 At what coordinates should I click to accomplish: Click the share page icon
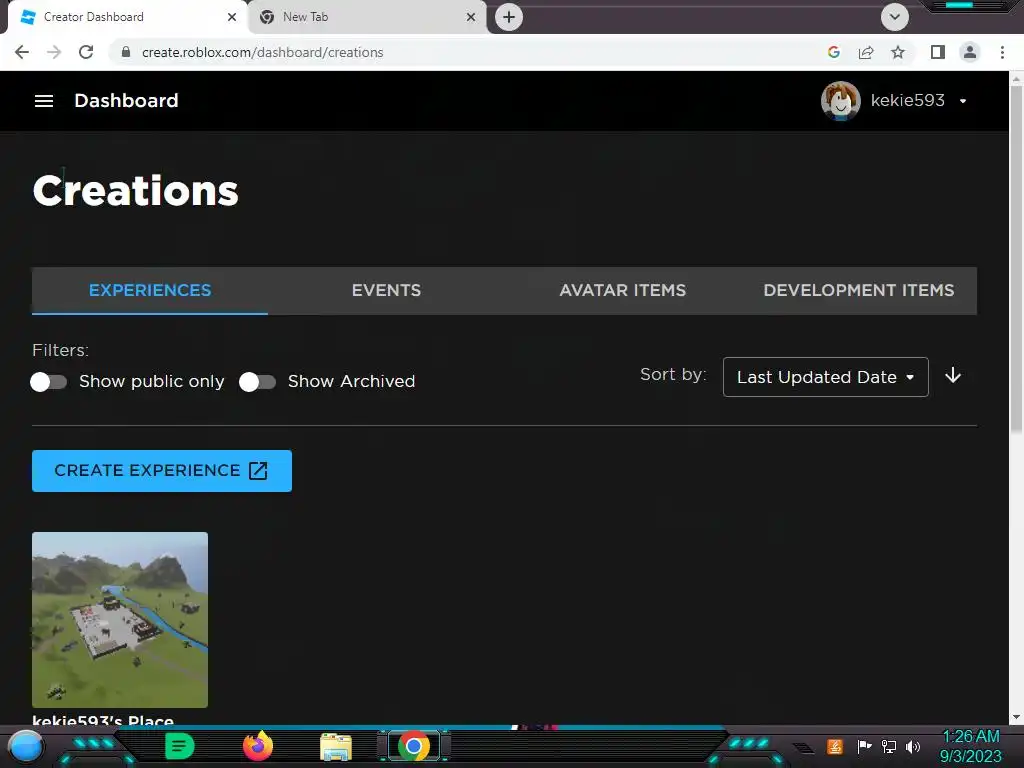(x=866, y=52)
